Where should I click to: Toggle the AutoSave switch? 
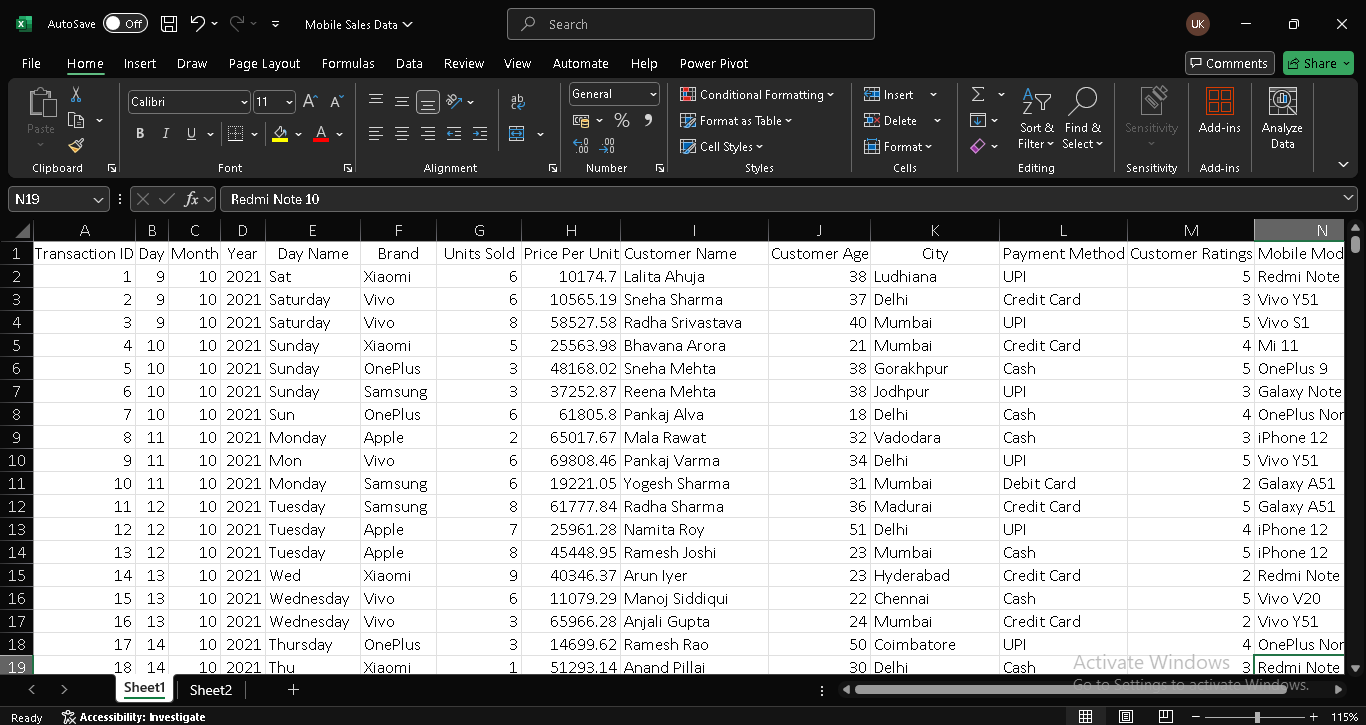pos(125,24)
